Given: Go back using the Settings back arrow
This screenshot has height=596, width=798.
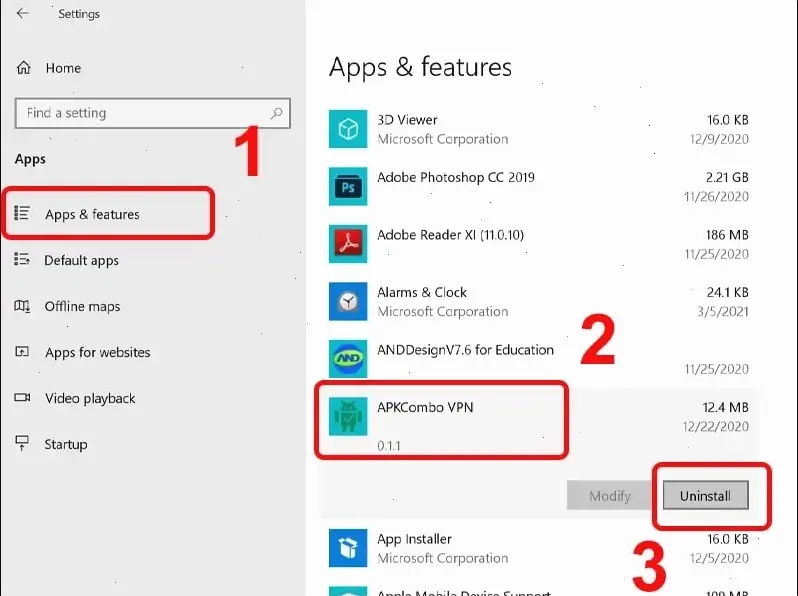Looking at the screenshot, I should [22, 13].
